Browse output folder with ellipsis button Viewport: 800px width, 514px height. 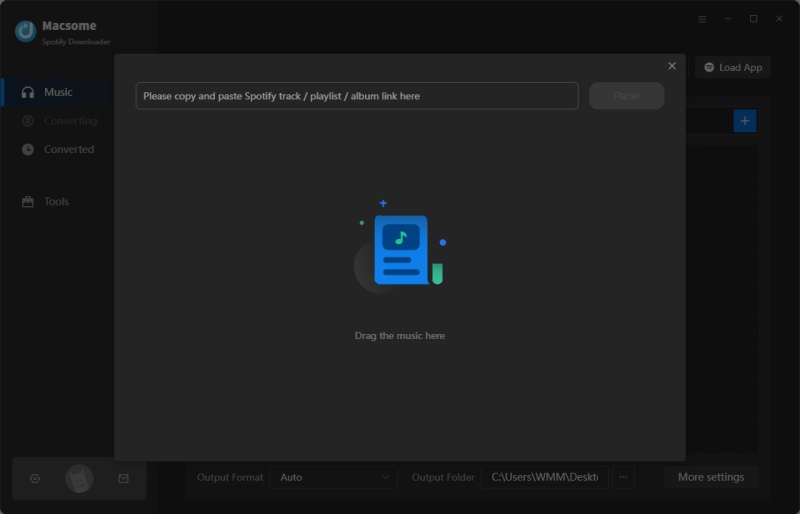623,477
